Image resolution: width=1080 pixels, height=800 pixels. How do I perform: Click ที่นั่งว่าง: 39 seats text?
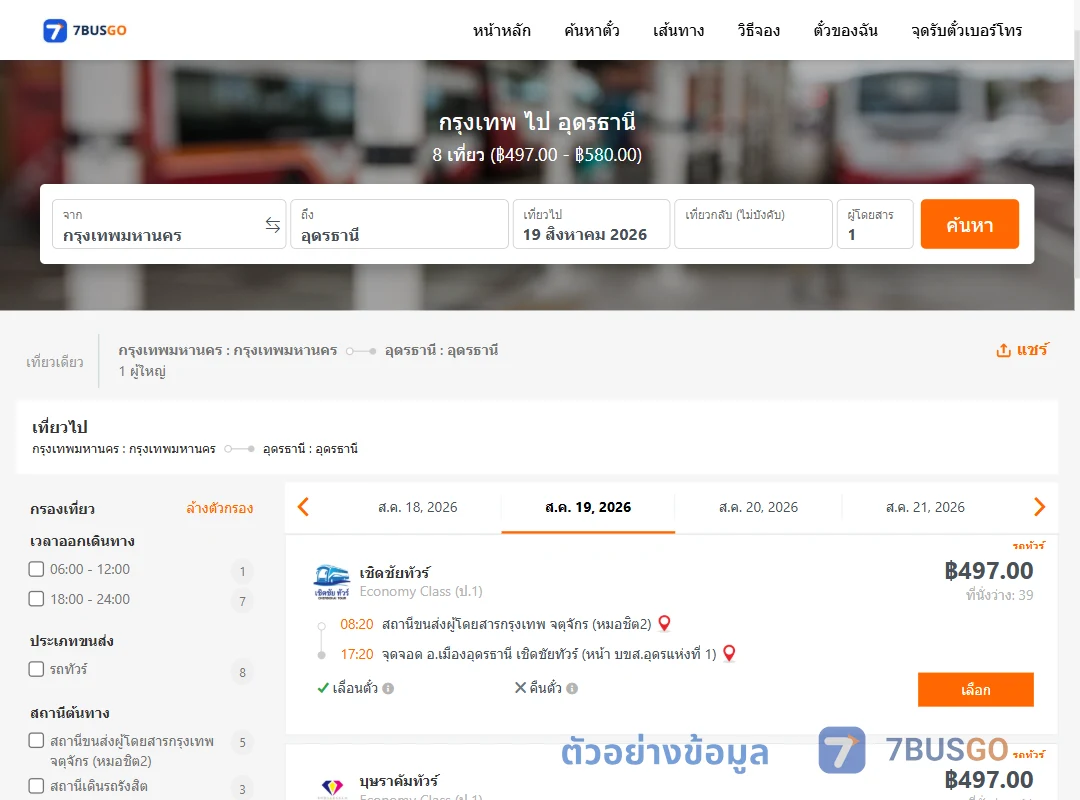[x=999, y=595]
